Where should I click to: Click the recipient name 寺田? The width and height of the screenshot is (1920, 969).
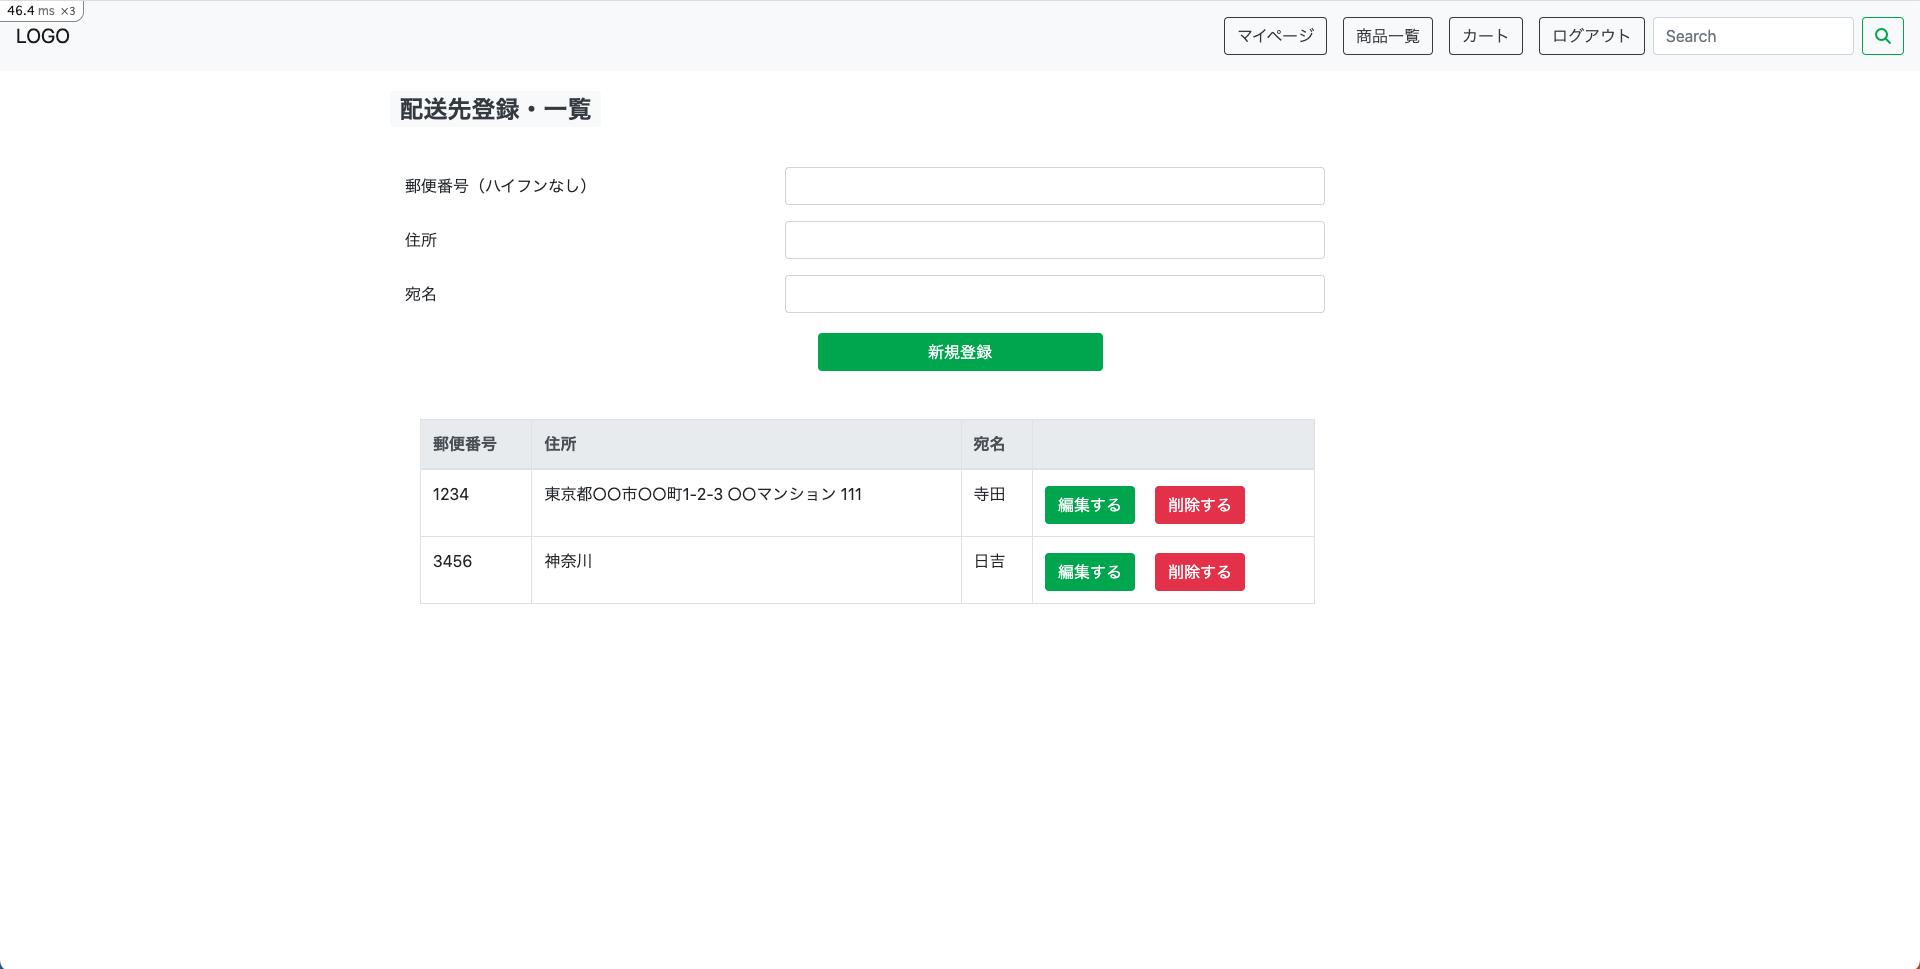tap(989, 494)
